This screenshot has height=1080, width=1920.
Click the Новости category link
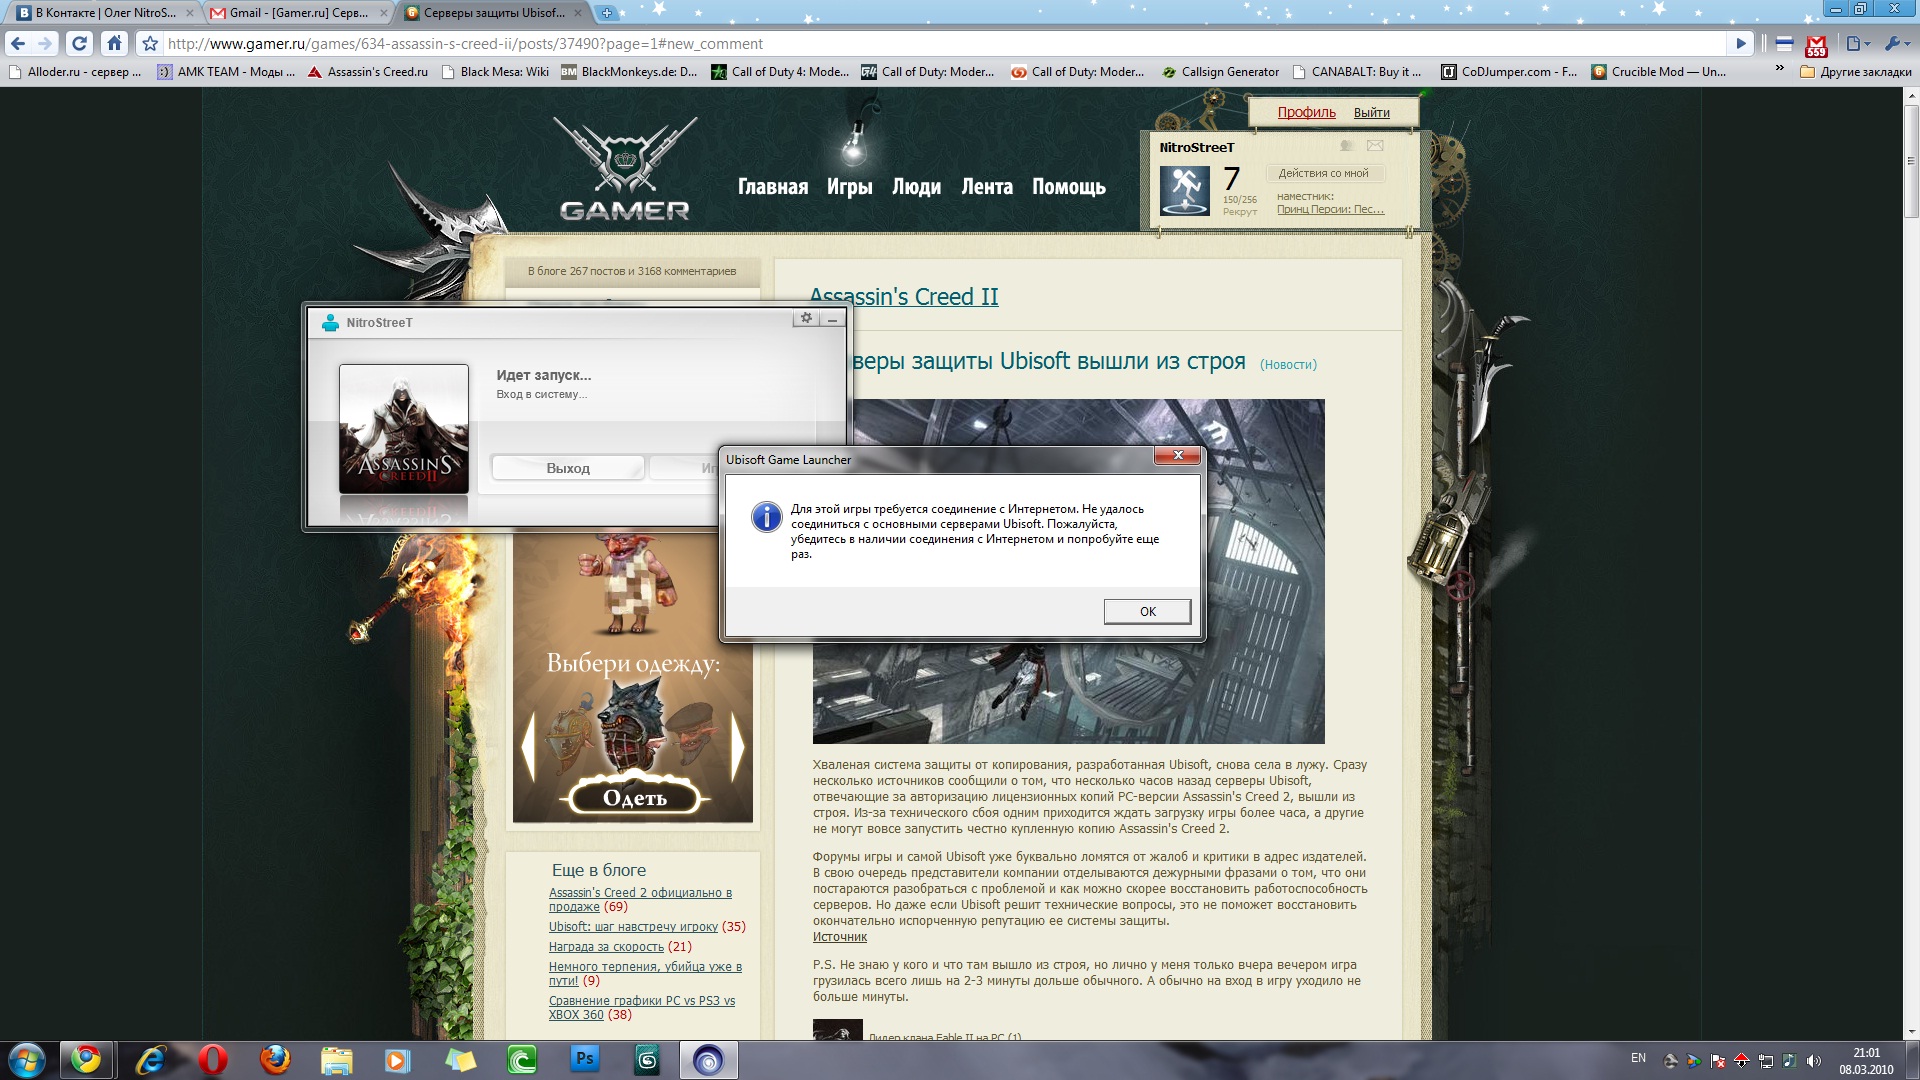click(x=1288, y=365)
